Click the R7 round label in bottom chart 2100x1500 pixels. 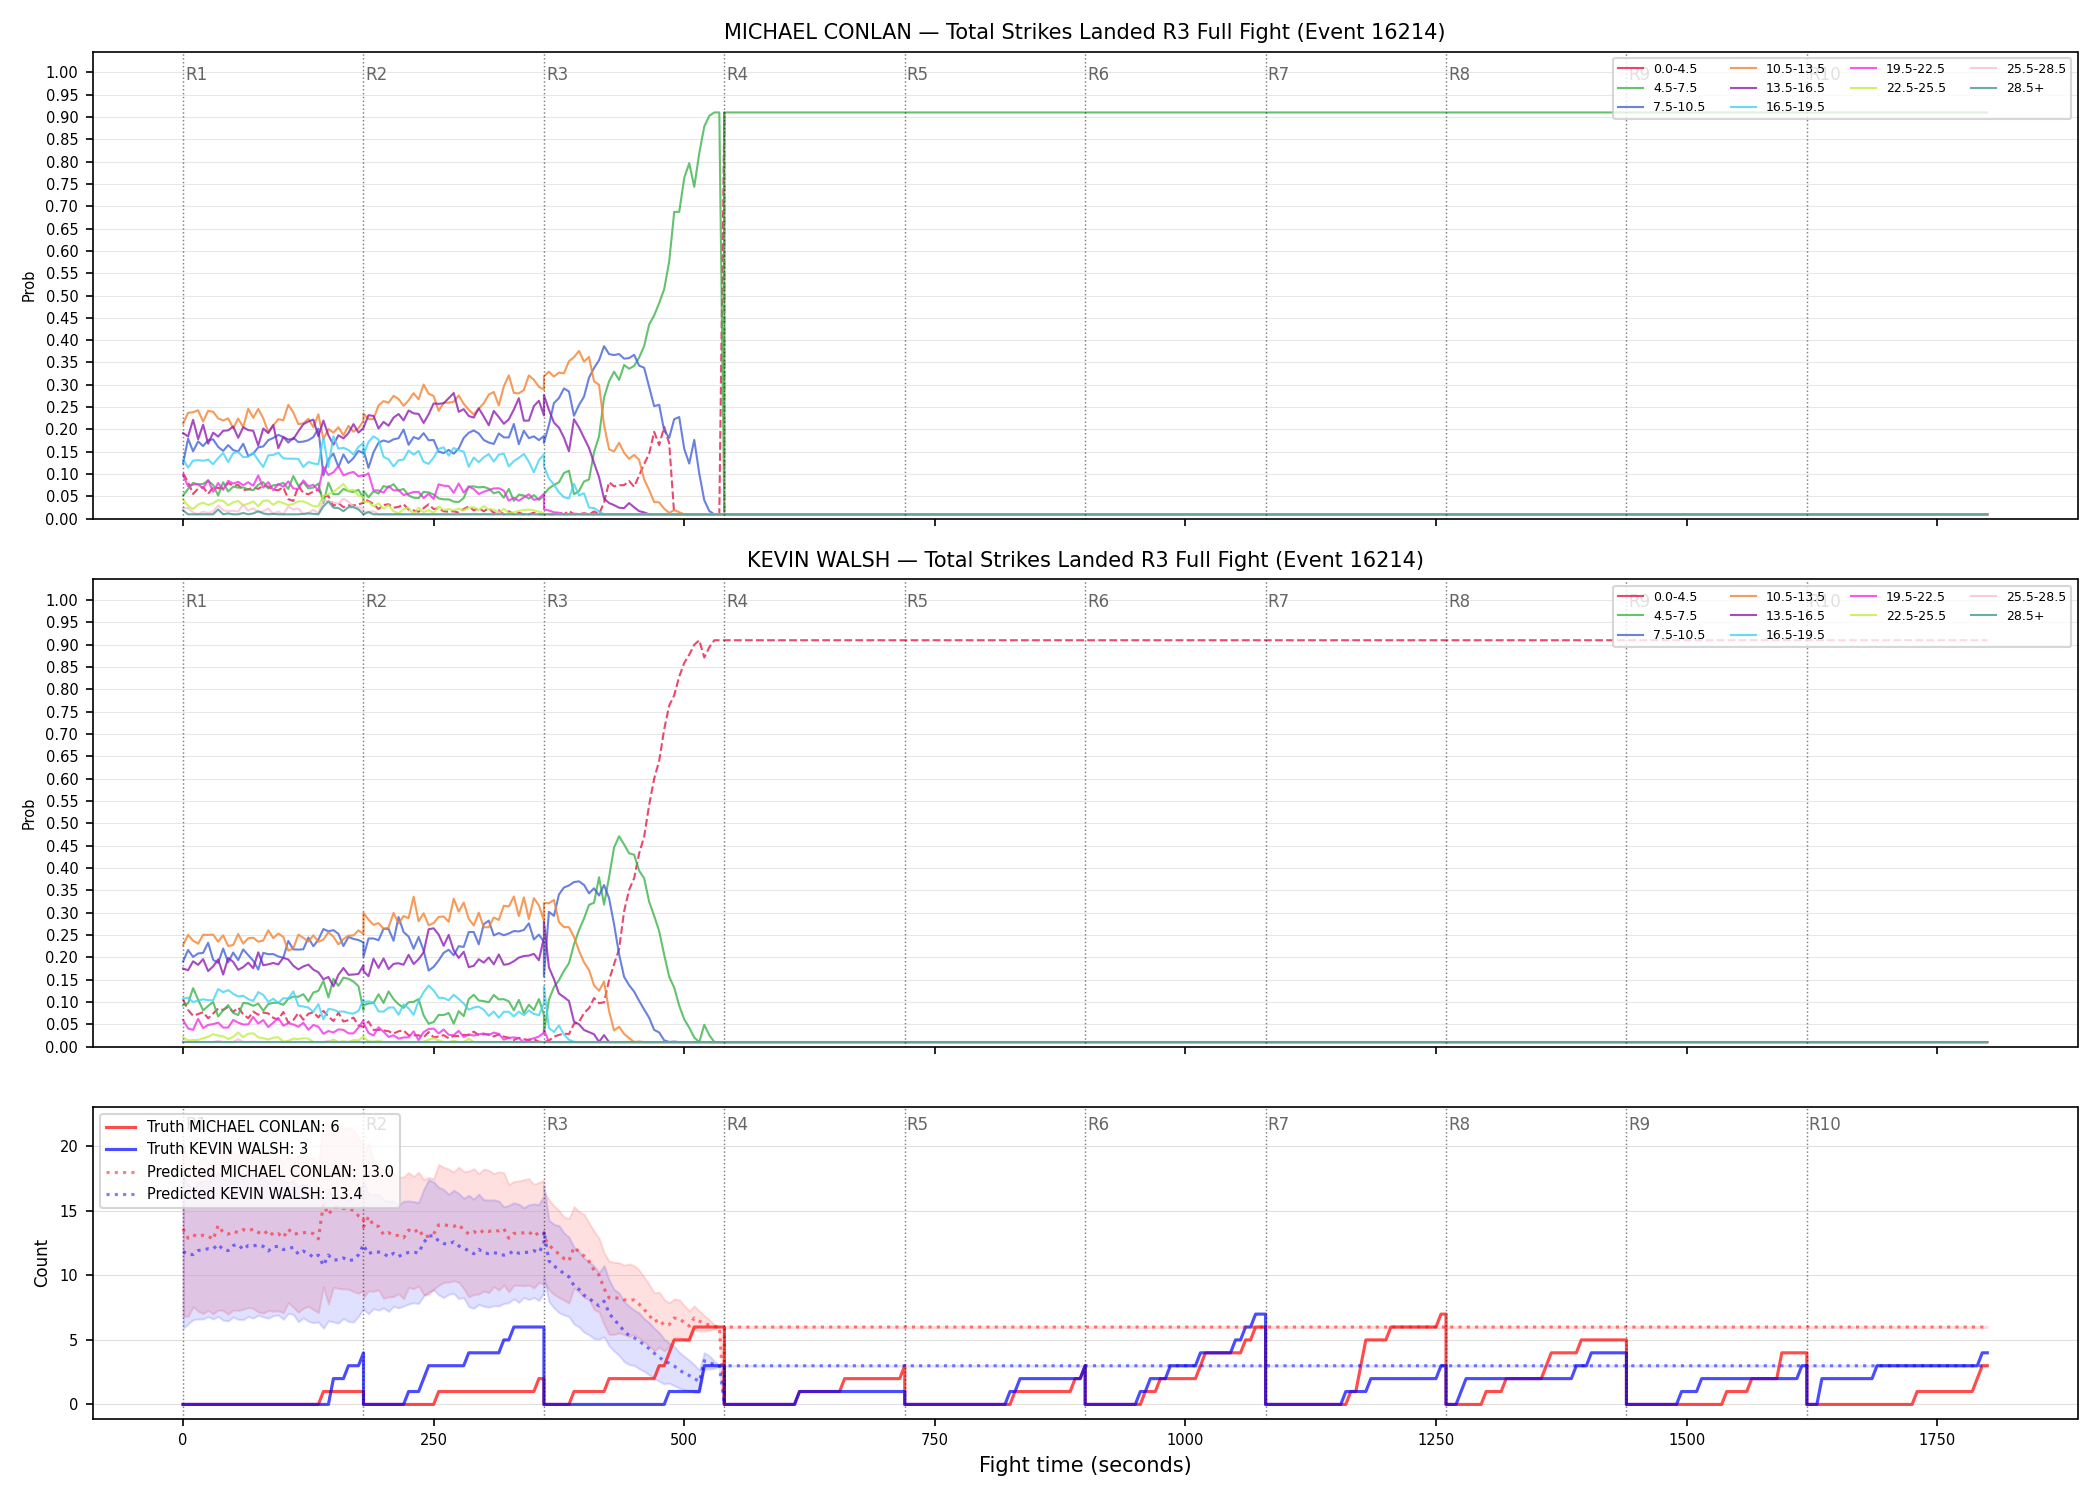[x=1278, y=1124]
